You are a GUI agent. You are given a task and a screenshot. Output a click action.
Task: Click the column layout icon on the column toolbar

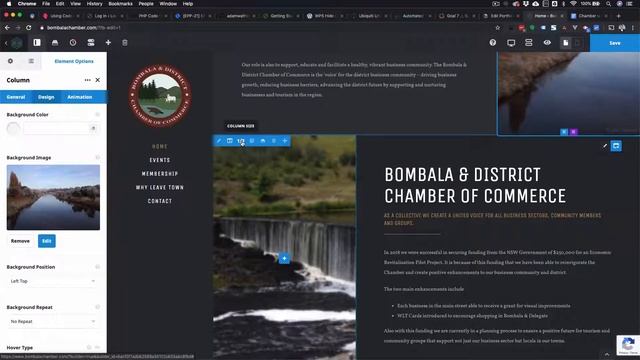tap(230, 140)
